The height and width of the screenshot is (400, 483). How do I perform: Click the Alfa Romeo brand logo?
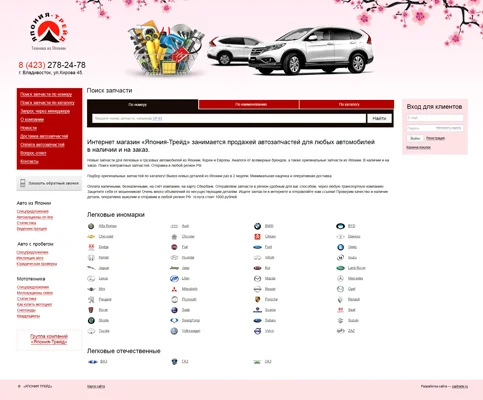91,226
